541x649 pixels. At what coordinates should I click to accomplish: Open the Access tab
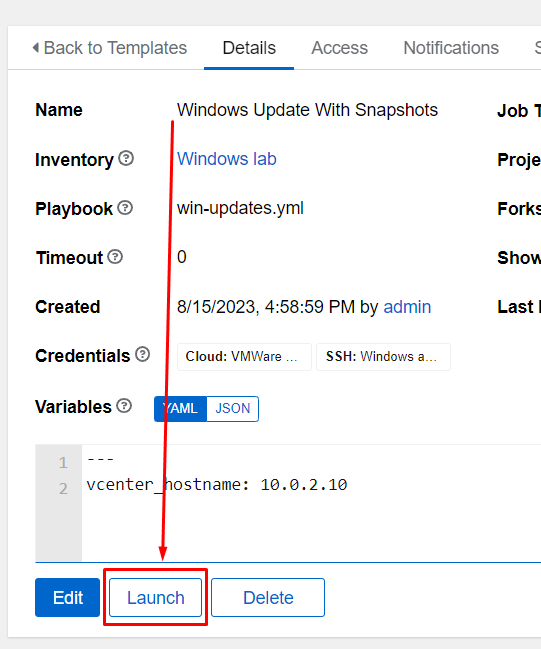click(339, 48)
